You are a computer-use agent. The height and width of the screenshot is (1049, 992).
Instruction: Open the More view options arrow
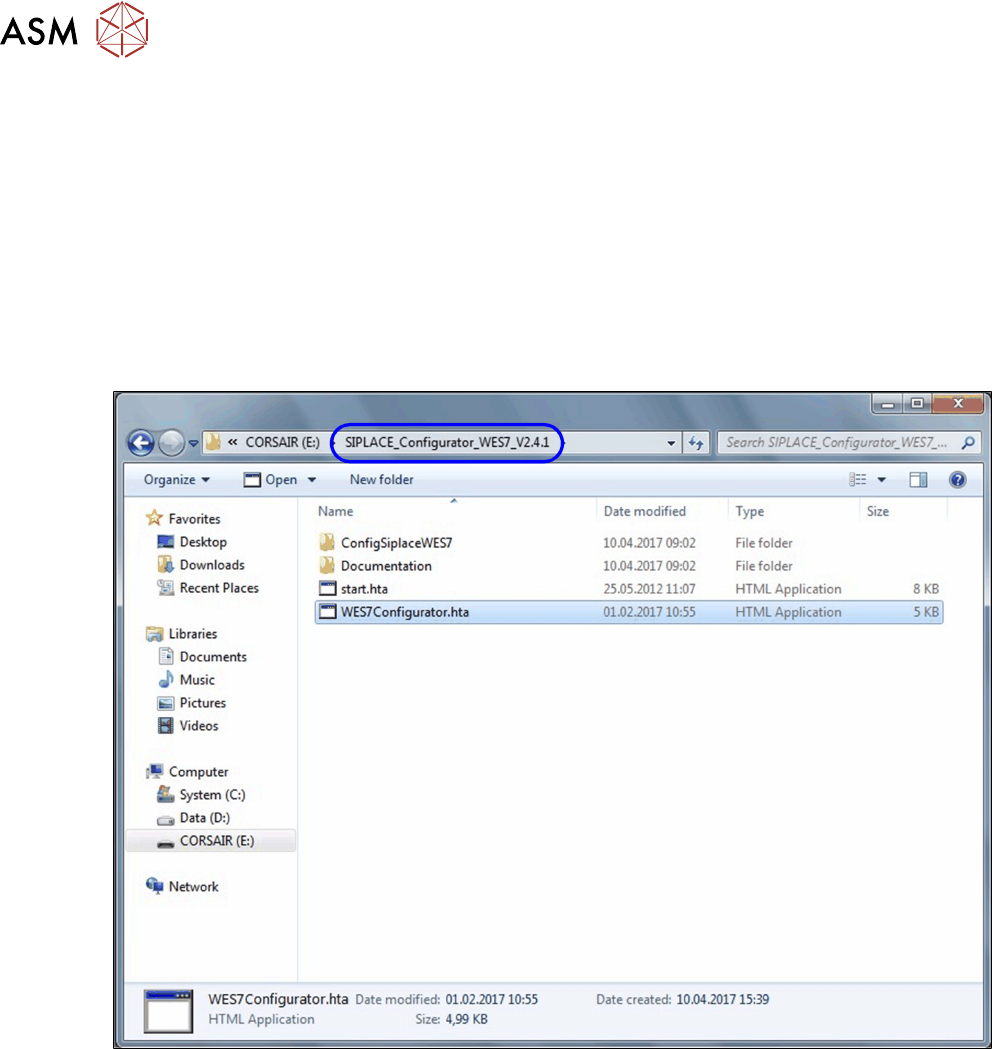[x=882, y=480]
